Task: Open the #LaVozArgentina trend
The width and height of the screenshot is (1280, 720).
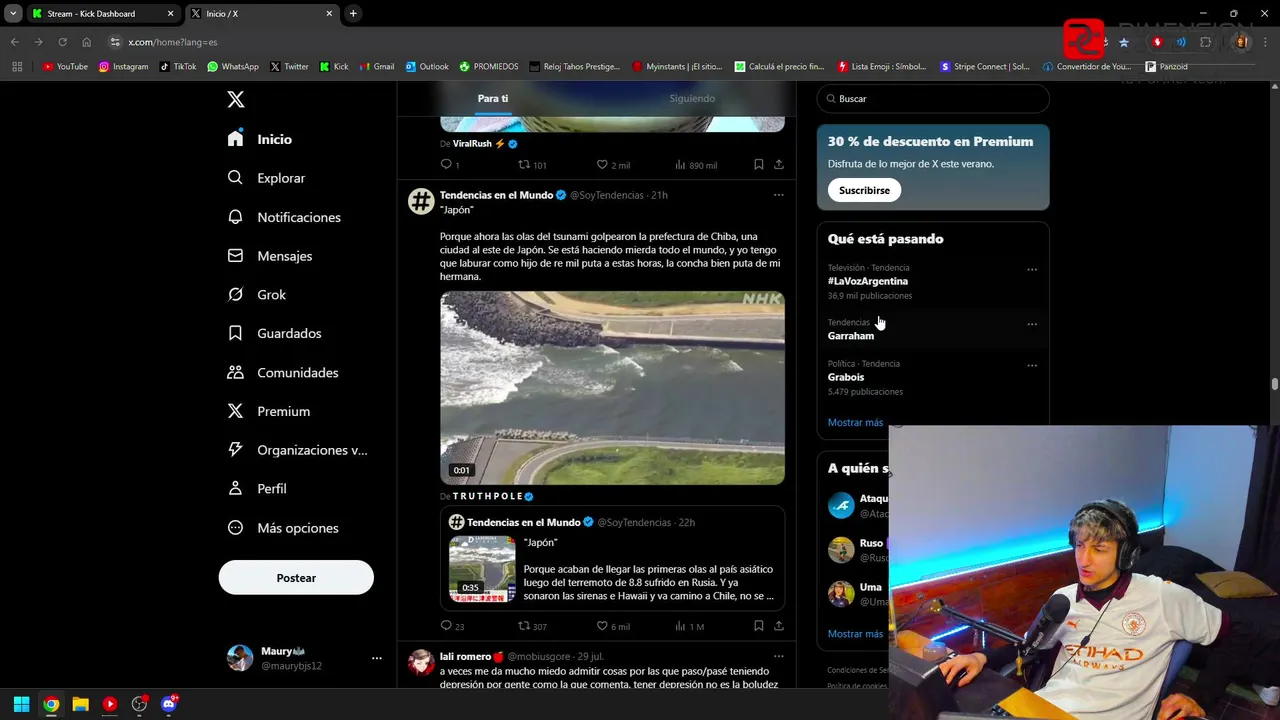Action: pyautogui.click(x=868, y=281)
